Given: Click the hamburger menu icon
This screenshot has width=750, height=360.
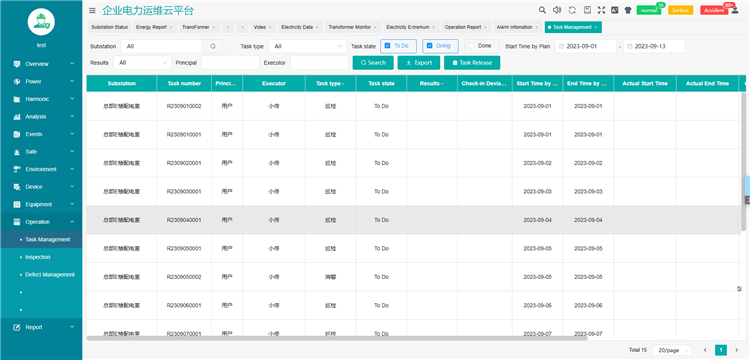Looking at the screenshot, I should tap(92, 11).
